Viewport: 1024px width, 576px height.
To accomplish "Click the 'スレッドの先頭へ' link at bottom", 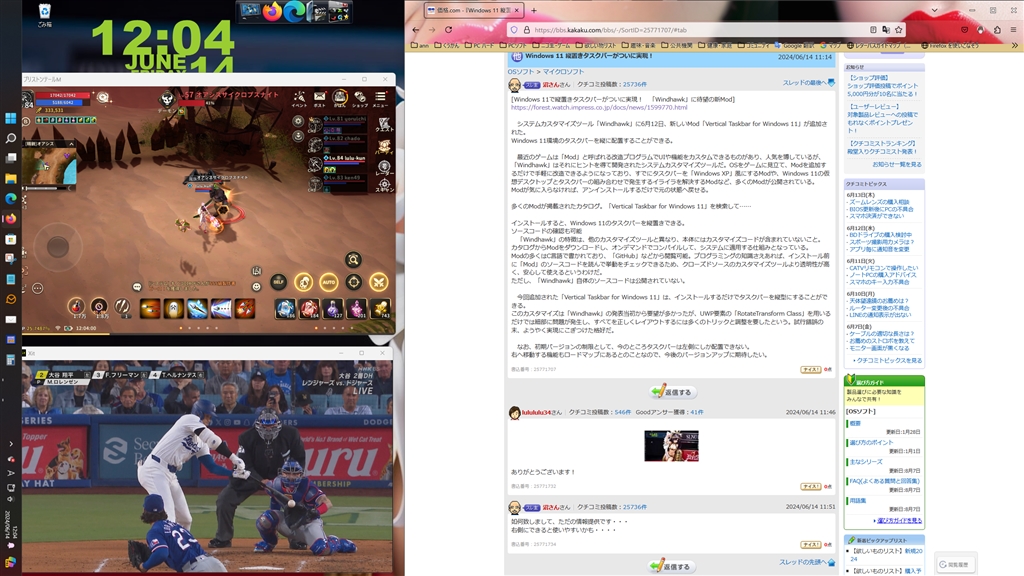I will coord(807,562).
